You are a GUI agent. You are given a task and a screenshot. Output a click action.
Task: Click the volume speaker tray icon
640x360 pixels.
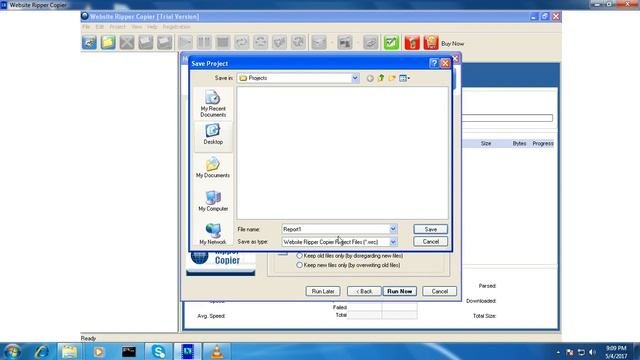[x=592, y=352]
